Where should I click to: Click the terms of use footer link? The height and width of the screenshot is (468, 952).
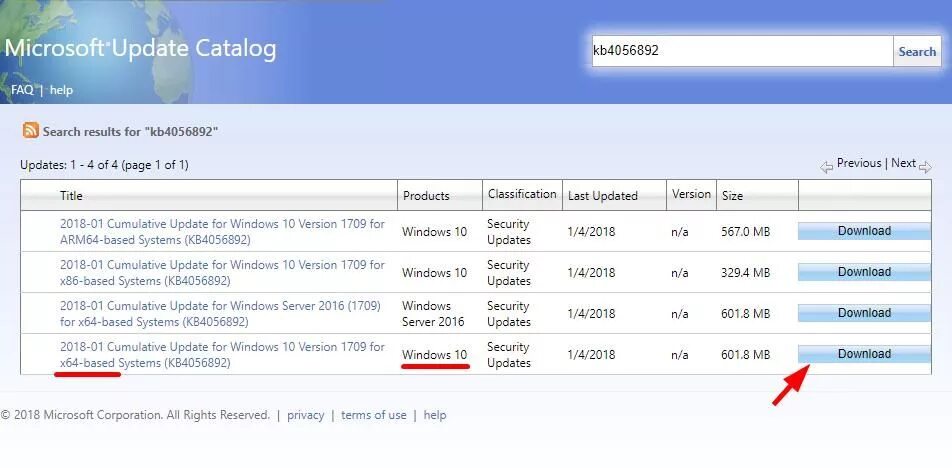[x=373, y=415]
